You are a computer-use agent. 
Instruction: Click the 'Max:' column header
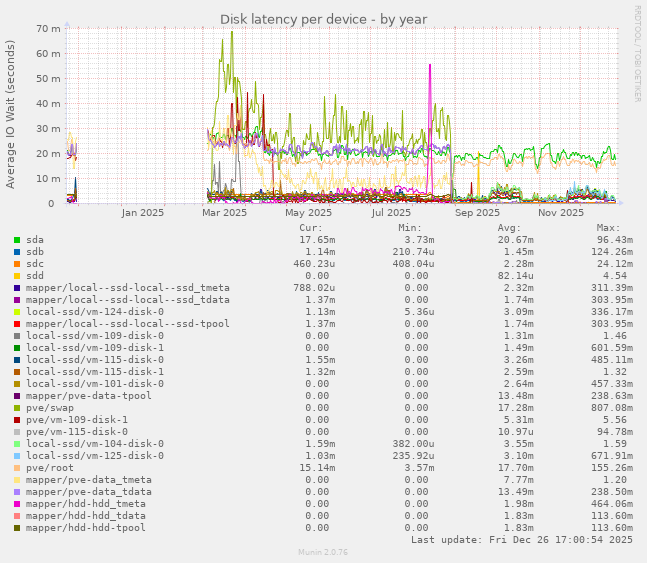click(x=608, y=228)
